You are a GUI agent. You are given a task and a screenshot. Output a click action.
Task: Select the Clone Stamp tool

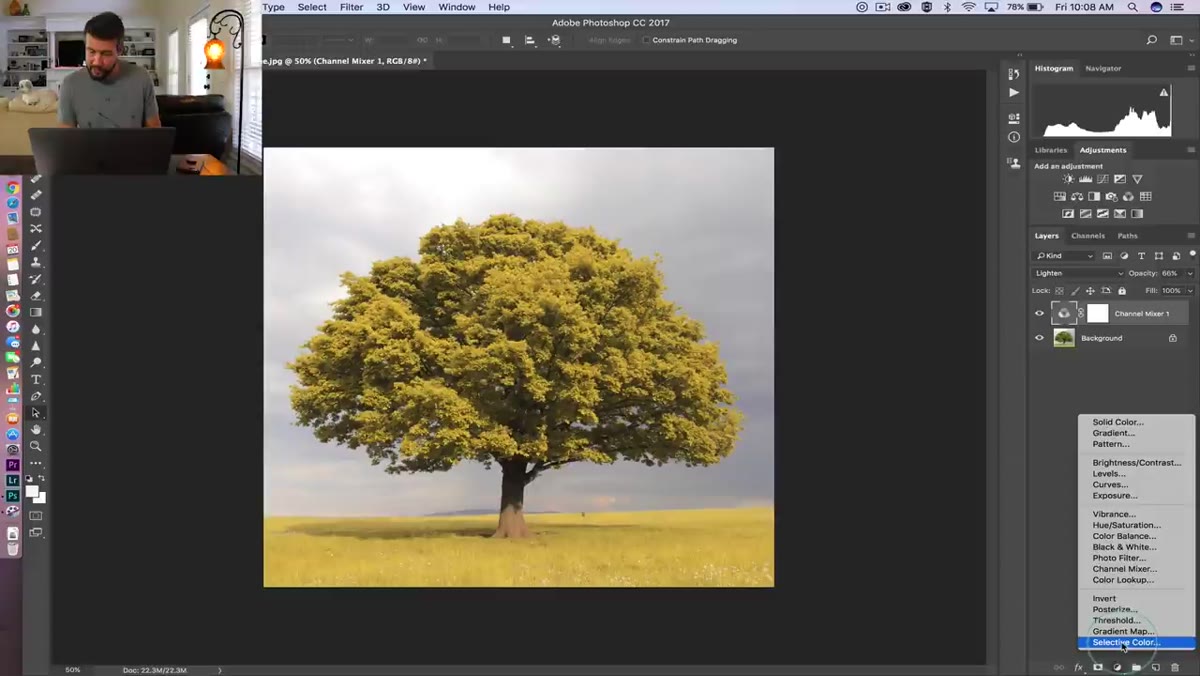[36, 262]
